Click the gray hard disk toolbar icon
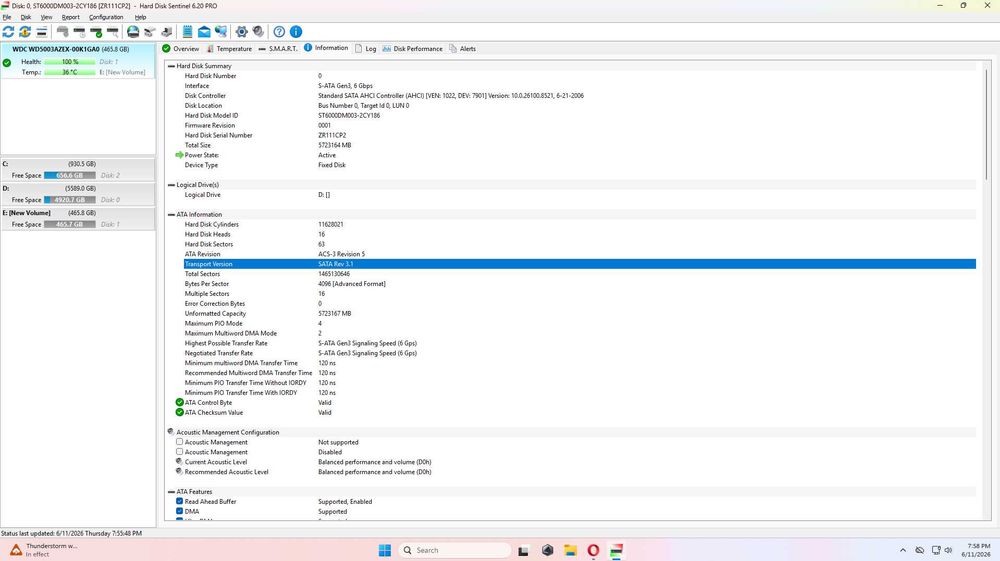 (x=62, y=31)
